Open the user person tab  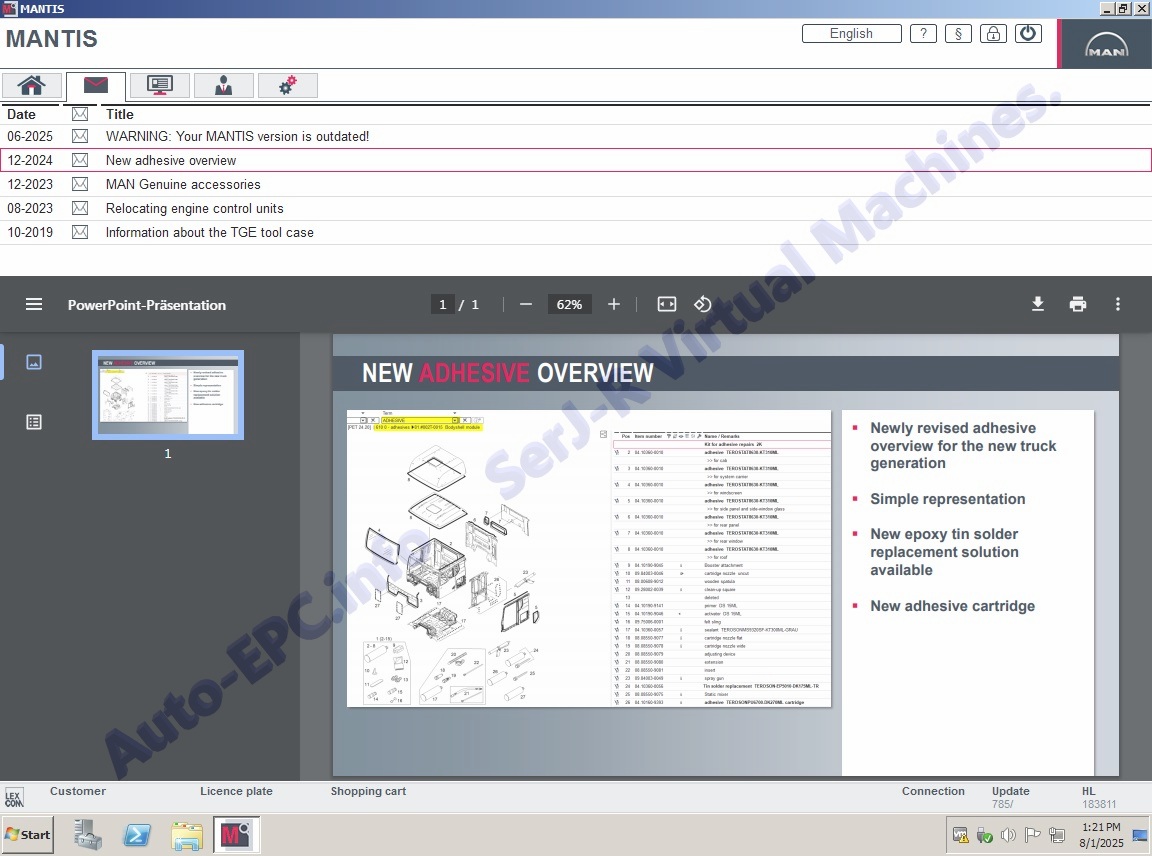223,86
